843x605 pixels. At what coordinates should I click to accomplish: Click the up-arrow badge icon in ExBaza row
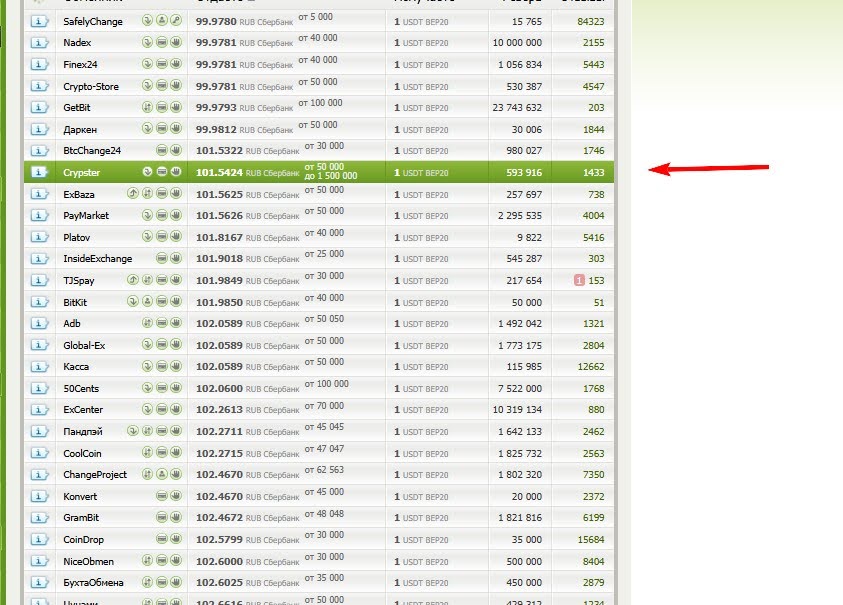click(133, 193)
